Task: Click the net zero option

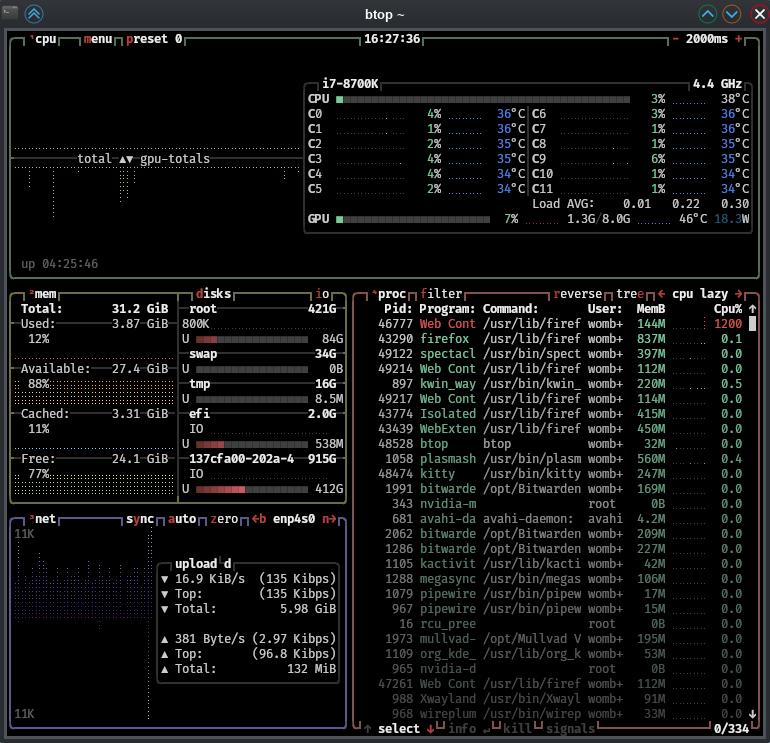Action: pyautogui.click(x=224, y=519)
